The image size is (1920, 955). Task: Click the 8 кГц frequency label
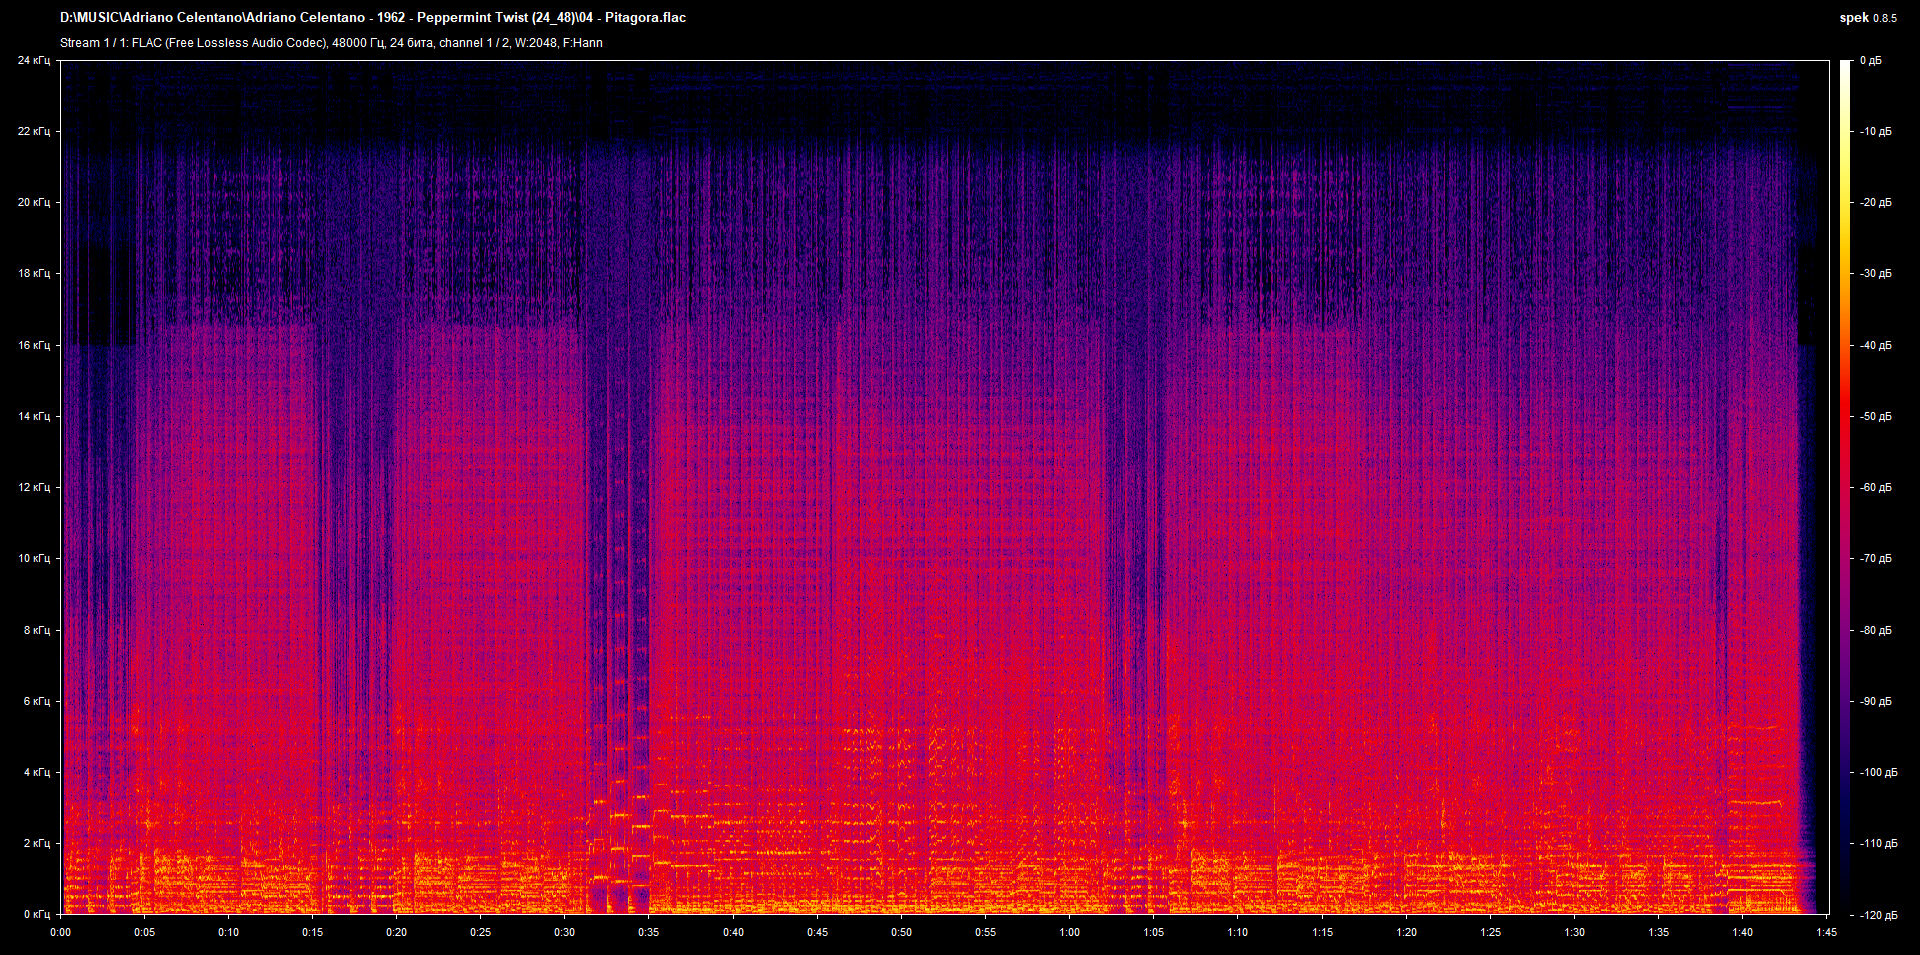tap(37, 630)
